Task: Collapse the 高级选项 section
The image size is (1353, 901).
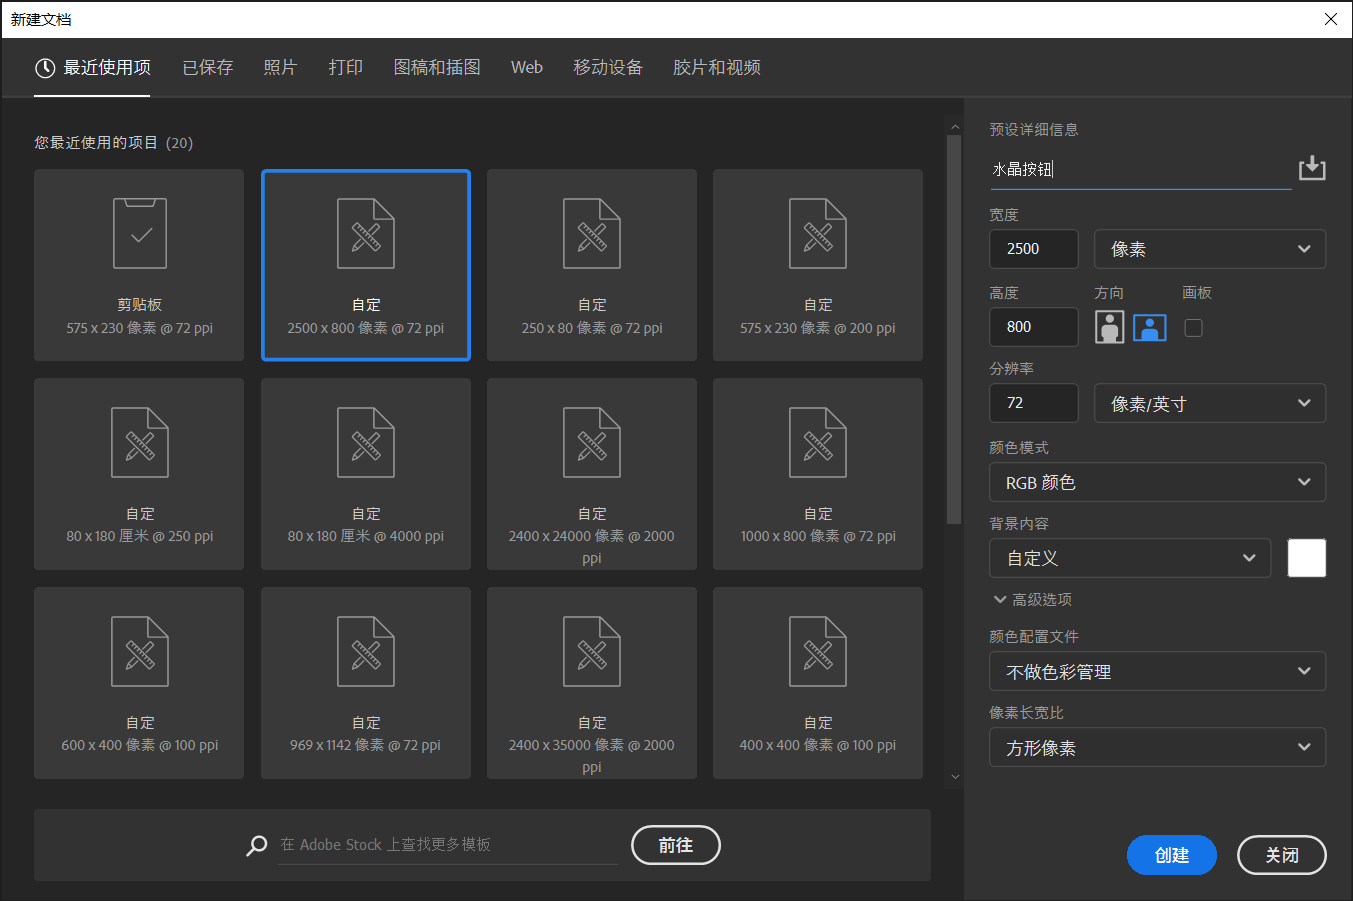Action: tap(1032, 600)
